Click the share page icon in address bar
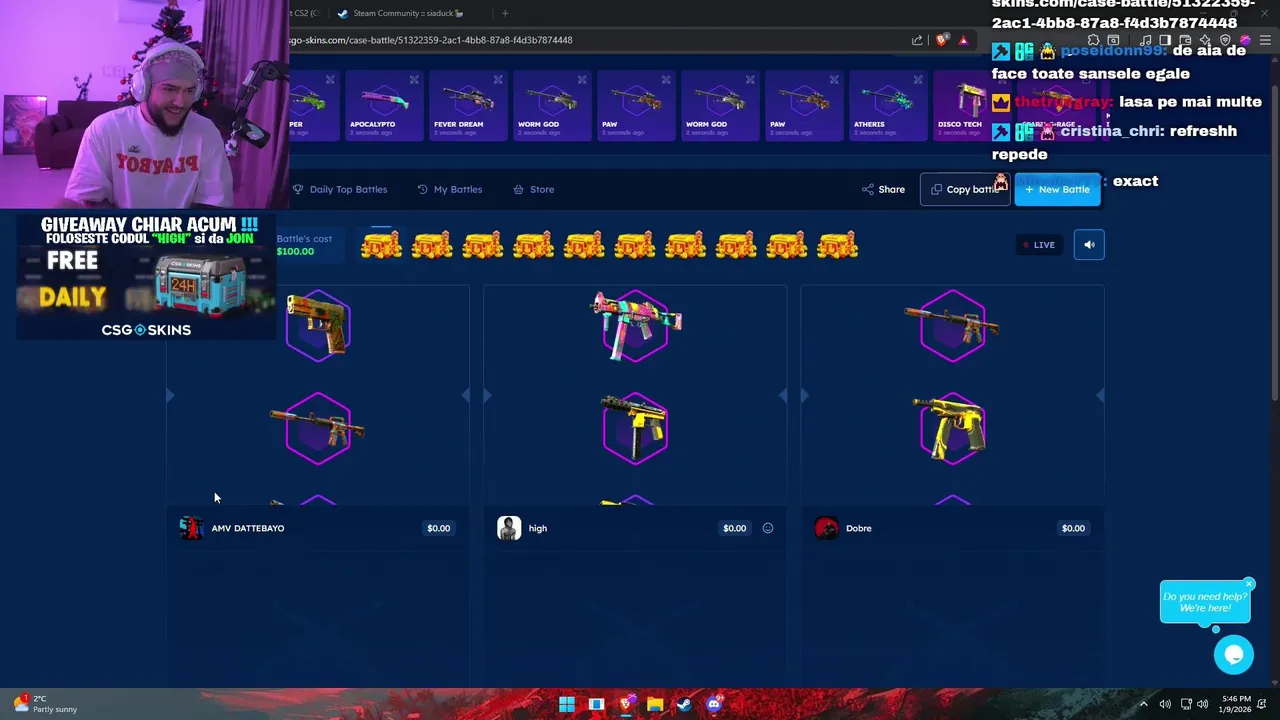The width and height of the screenshot is (1280, 720). 917,40
